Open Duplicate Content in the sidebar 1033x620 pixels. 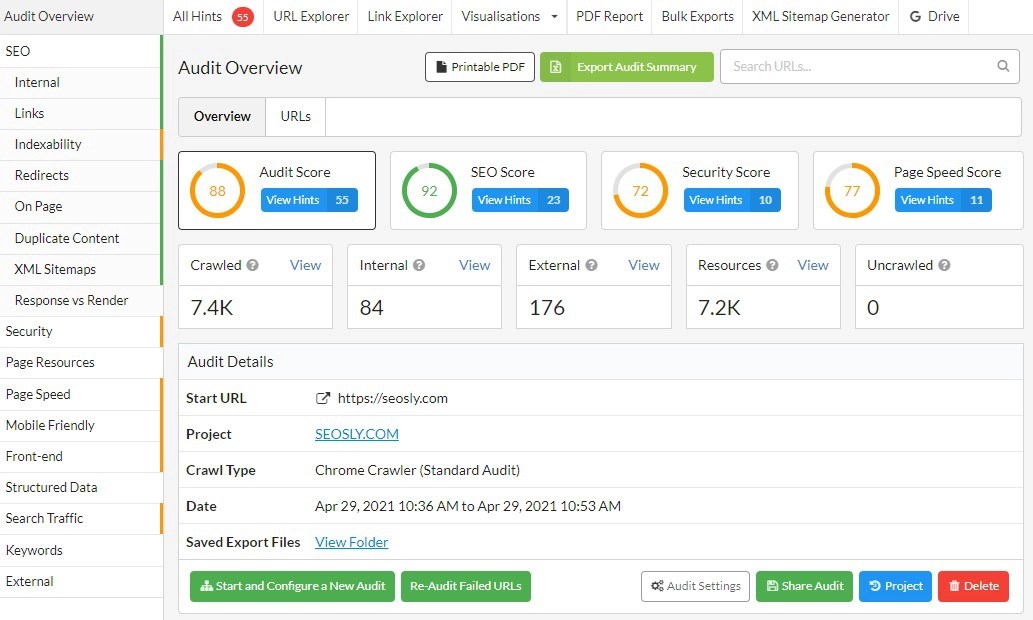[x=80, y=238]
